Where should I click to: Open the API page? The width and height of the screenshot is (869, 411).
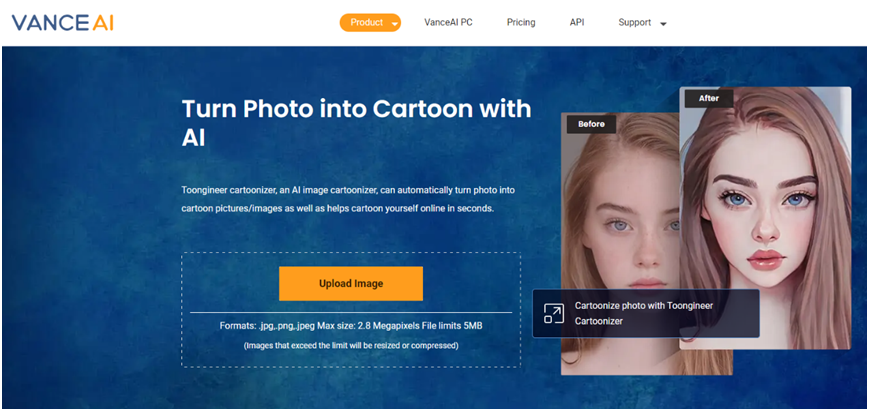(577, 23)
